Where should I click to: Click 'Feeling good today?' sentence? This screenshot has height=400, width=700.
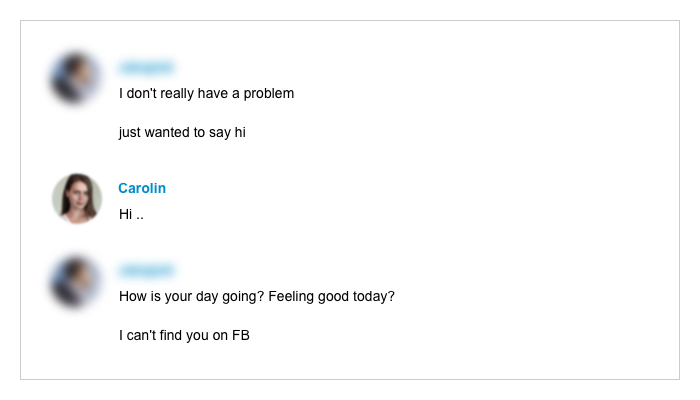pos(332,296)
